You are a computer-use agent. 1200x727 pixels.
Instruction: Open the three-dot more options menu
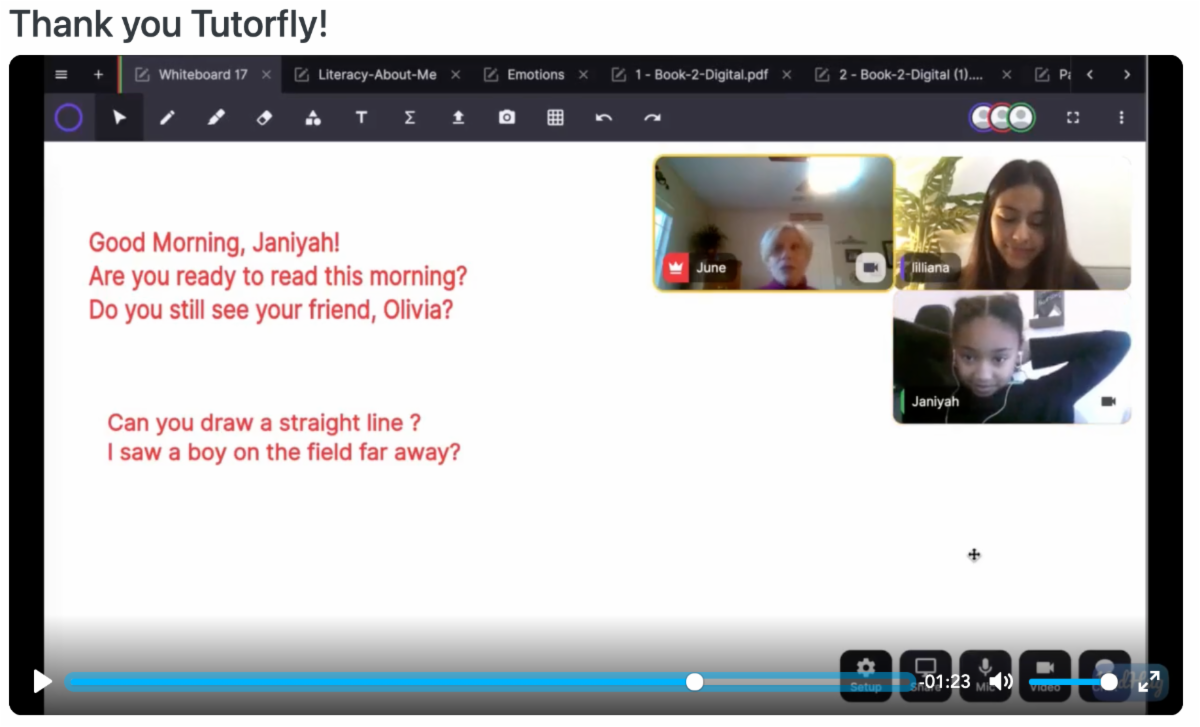point(1121,118)
